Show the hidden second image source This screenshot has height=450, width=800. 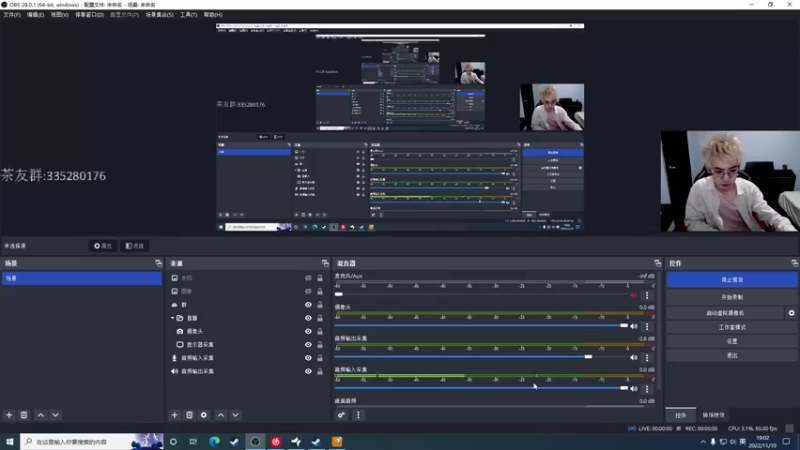(x=308, y=291)
